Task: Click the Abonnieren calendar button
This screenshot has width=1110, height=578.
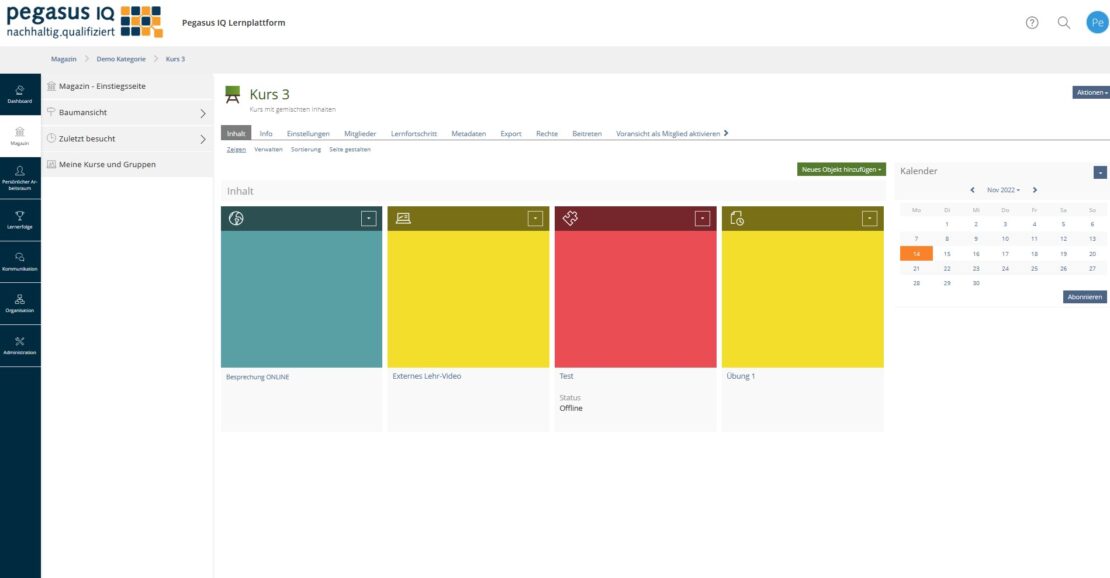Action: coord(1084,297)
